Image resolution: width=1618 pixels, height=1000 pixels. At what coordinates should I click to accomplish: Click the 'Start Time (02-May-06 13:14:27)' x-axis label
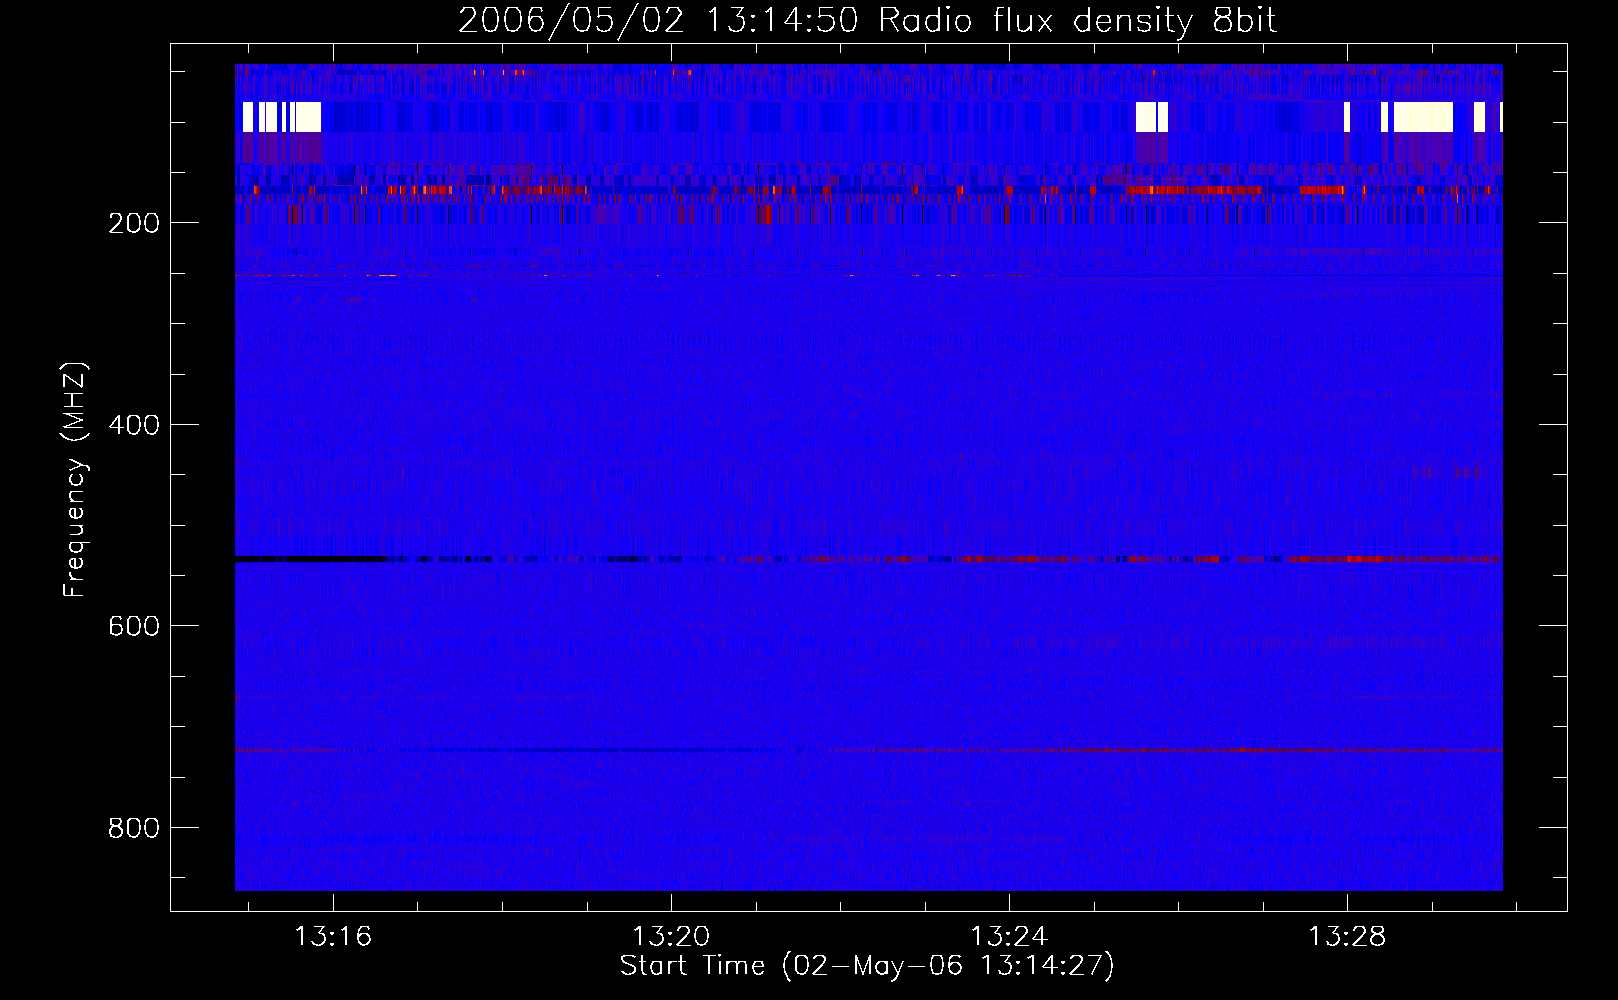[867, 966]
